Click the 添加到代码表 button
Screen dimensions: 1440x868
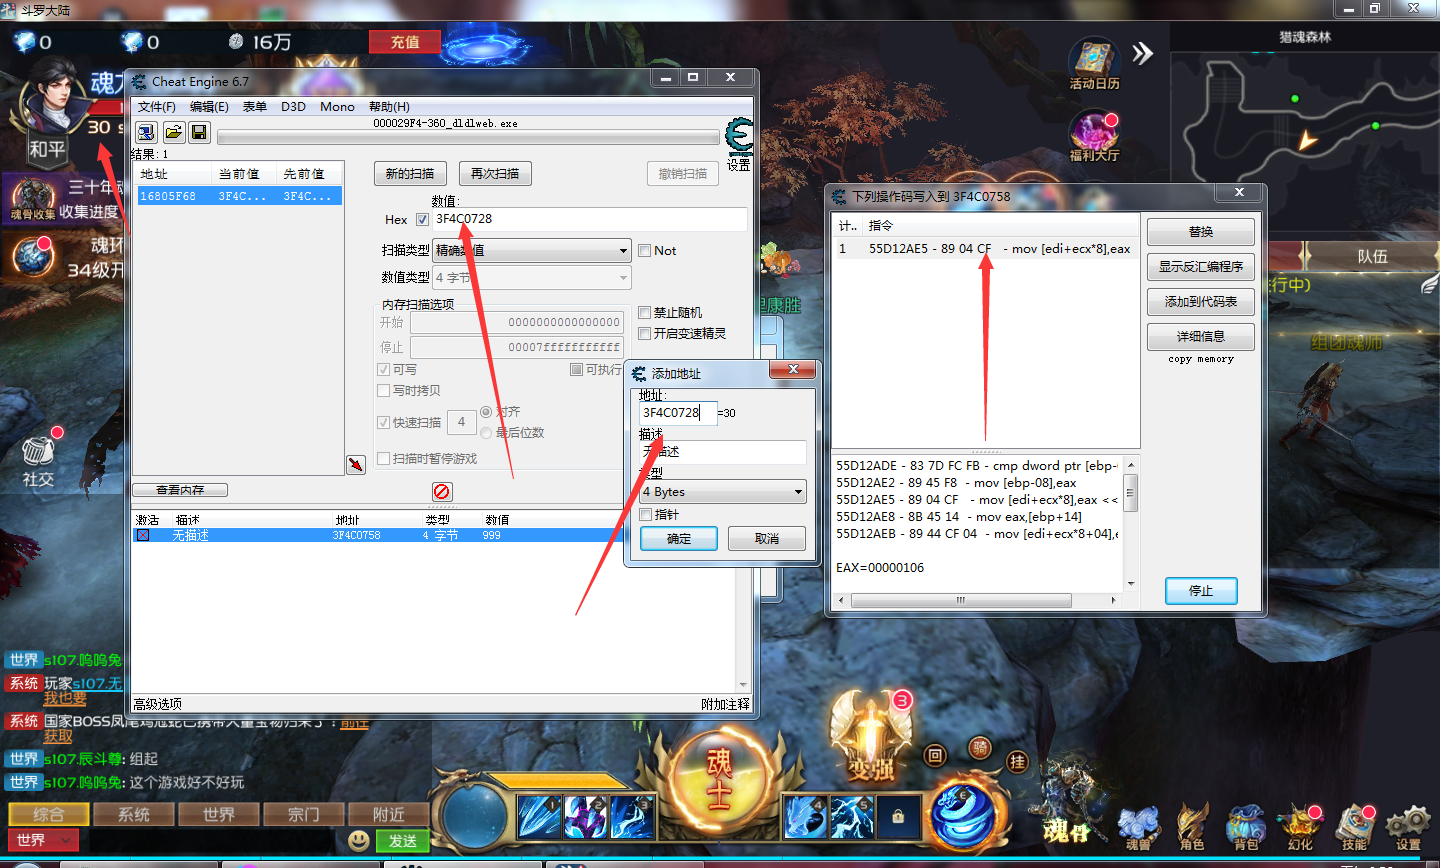(x=1201, y=302)
